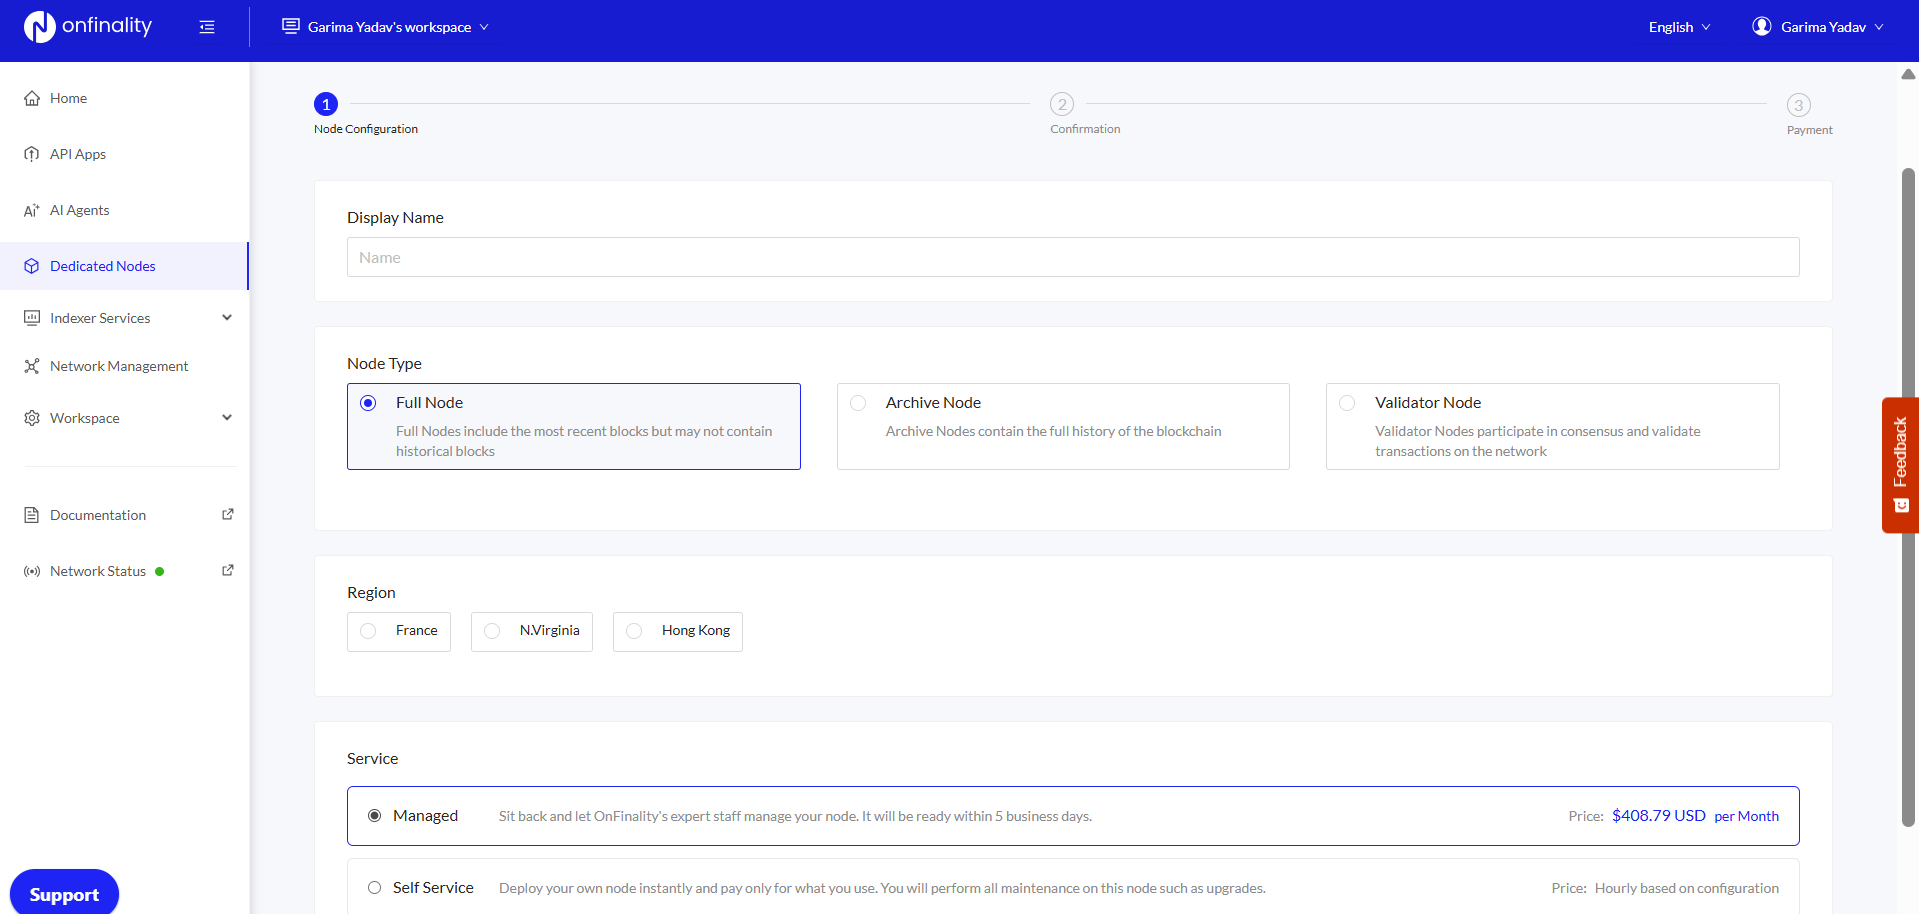
Task: Click the OnFinality logo icon
Action: click(39, 26)
